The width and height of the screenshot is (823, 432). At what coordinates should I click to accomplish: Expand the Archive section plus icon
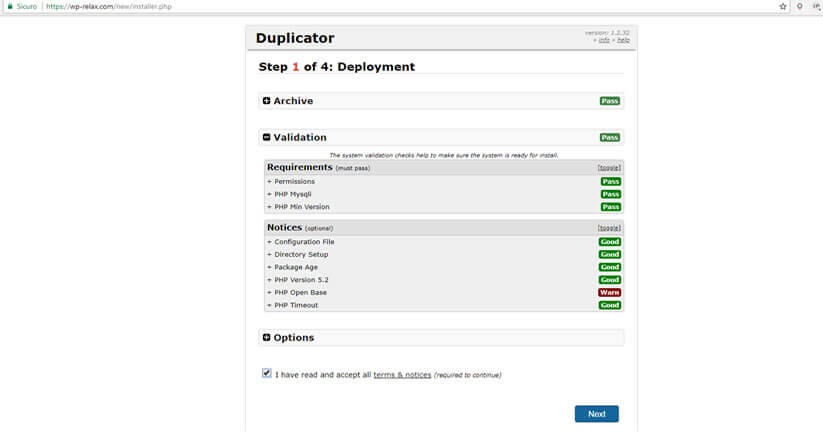[x=267, y=101]
